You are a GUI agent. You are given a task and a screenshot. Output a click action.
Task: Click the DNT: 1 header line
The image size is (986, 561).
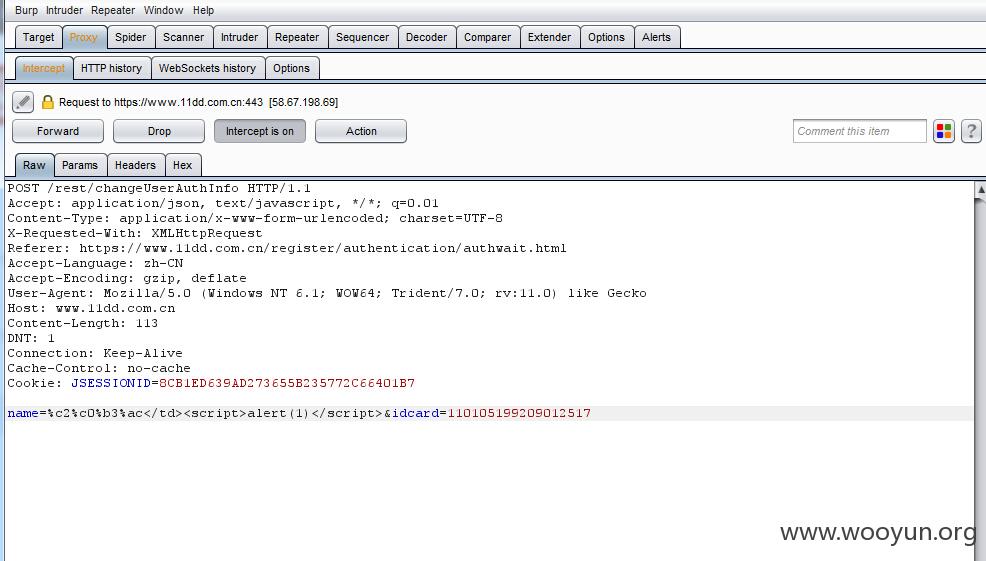[31, 338]
